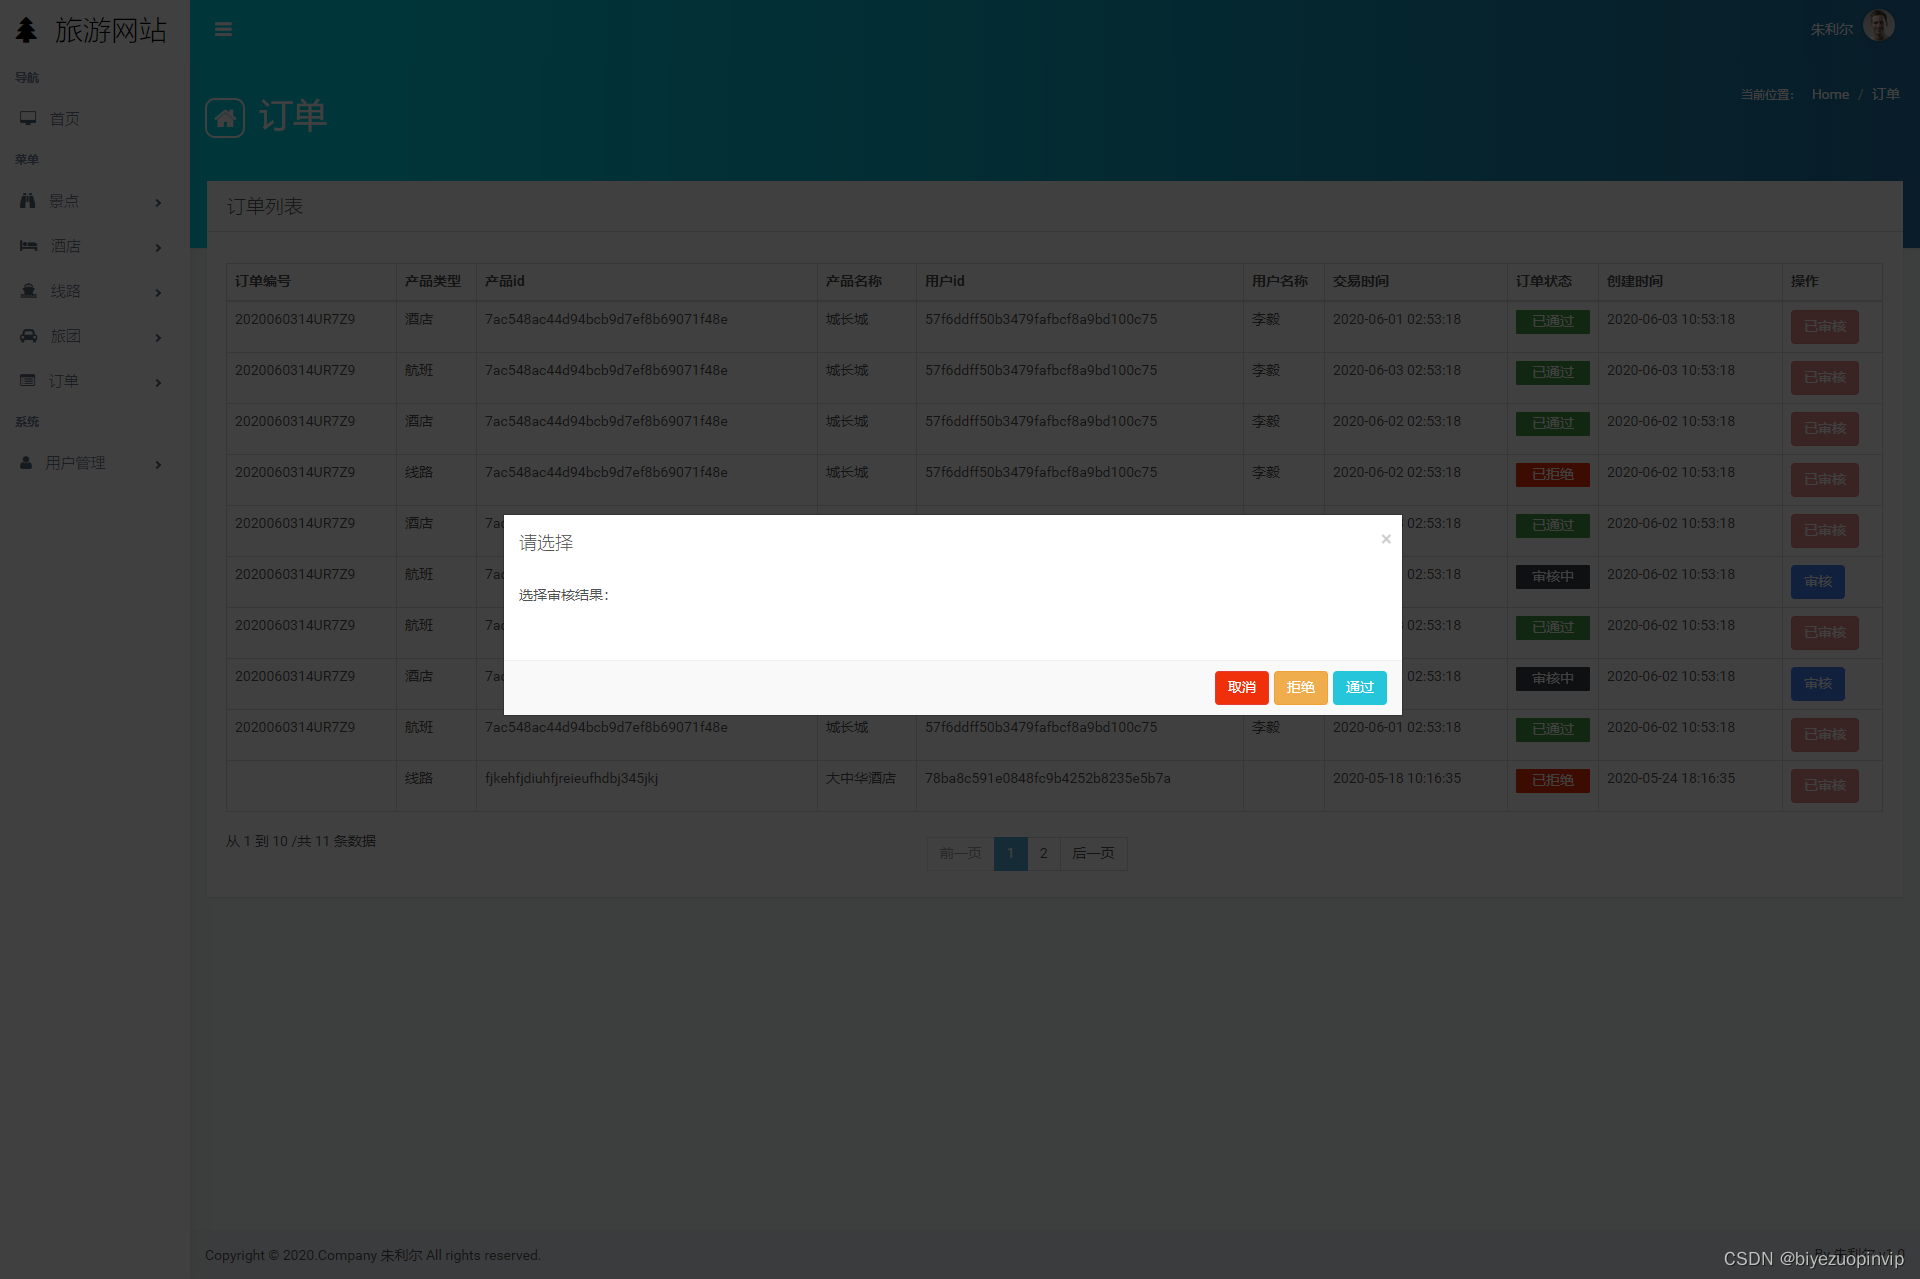Click the user avatar thumbnail
Image resolution: width=1920 pixels, height=1279 pixels.
pos(1878,26)
